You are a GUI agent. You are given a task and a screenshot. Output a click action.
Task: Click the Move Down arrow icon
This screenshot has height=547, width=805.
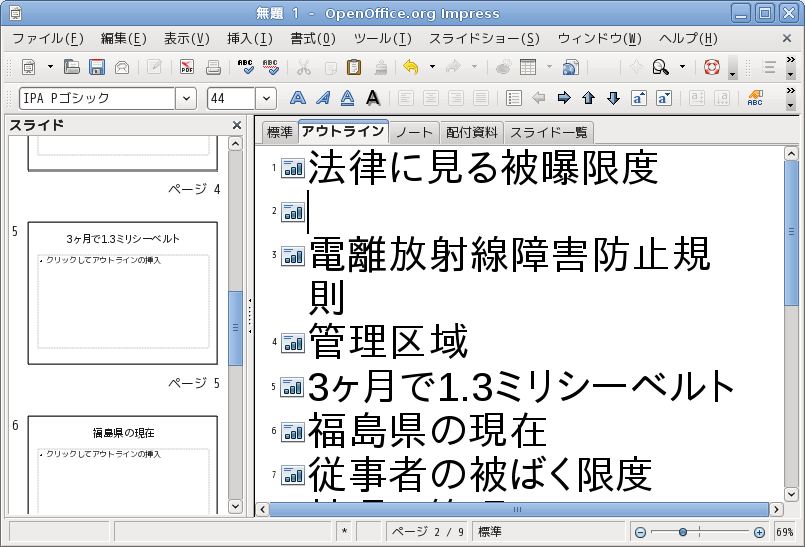tap(613, 98)
